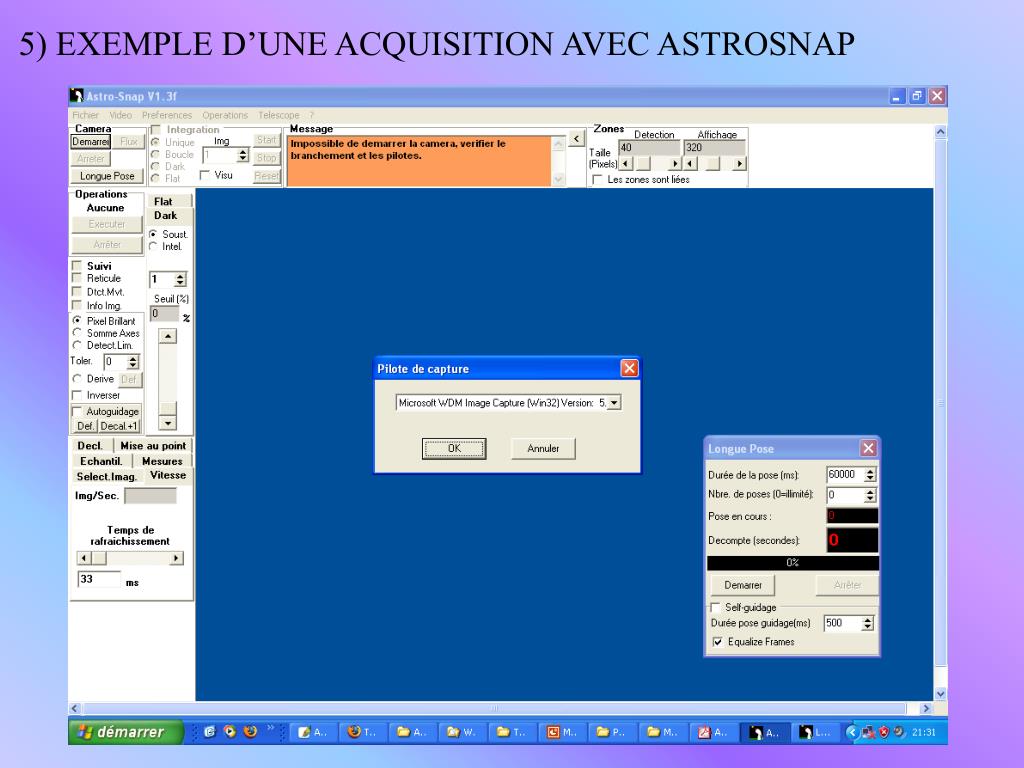This screenshot has height=768, width=1024.
Task: Enable Autoguidage checkbox
Action: tap(77, 411)
